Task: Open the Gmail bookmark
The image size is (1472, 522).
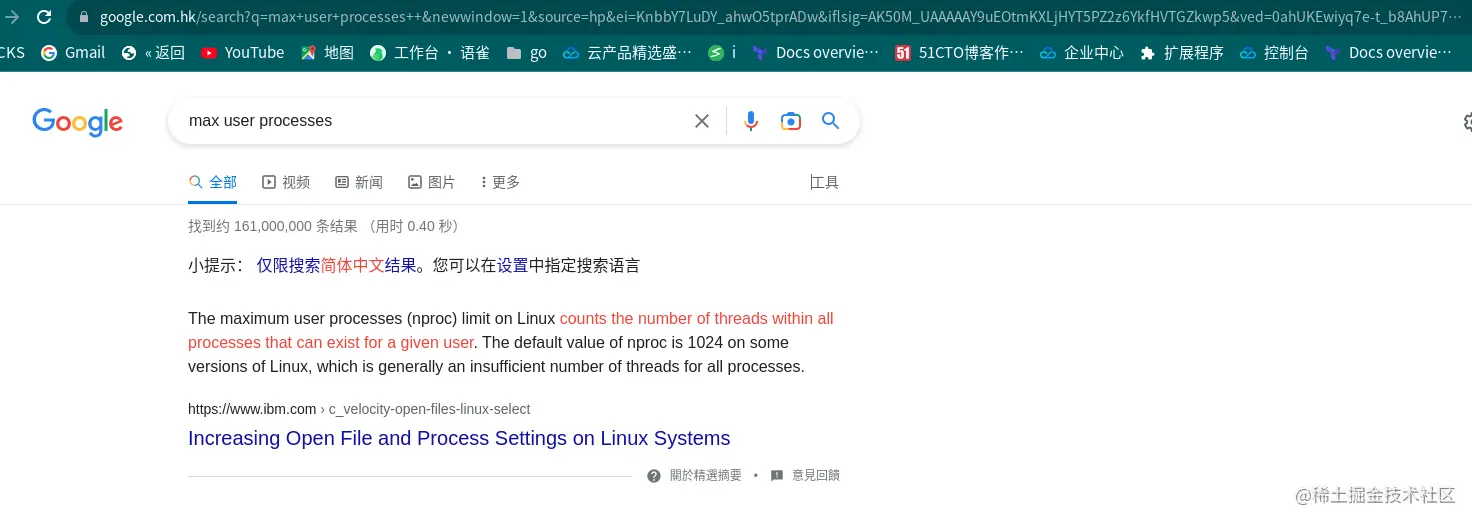Action: coord(72,53)
